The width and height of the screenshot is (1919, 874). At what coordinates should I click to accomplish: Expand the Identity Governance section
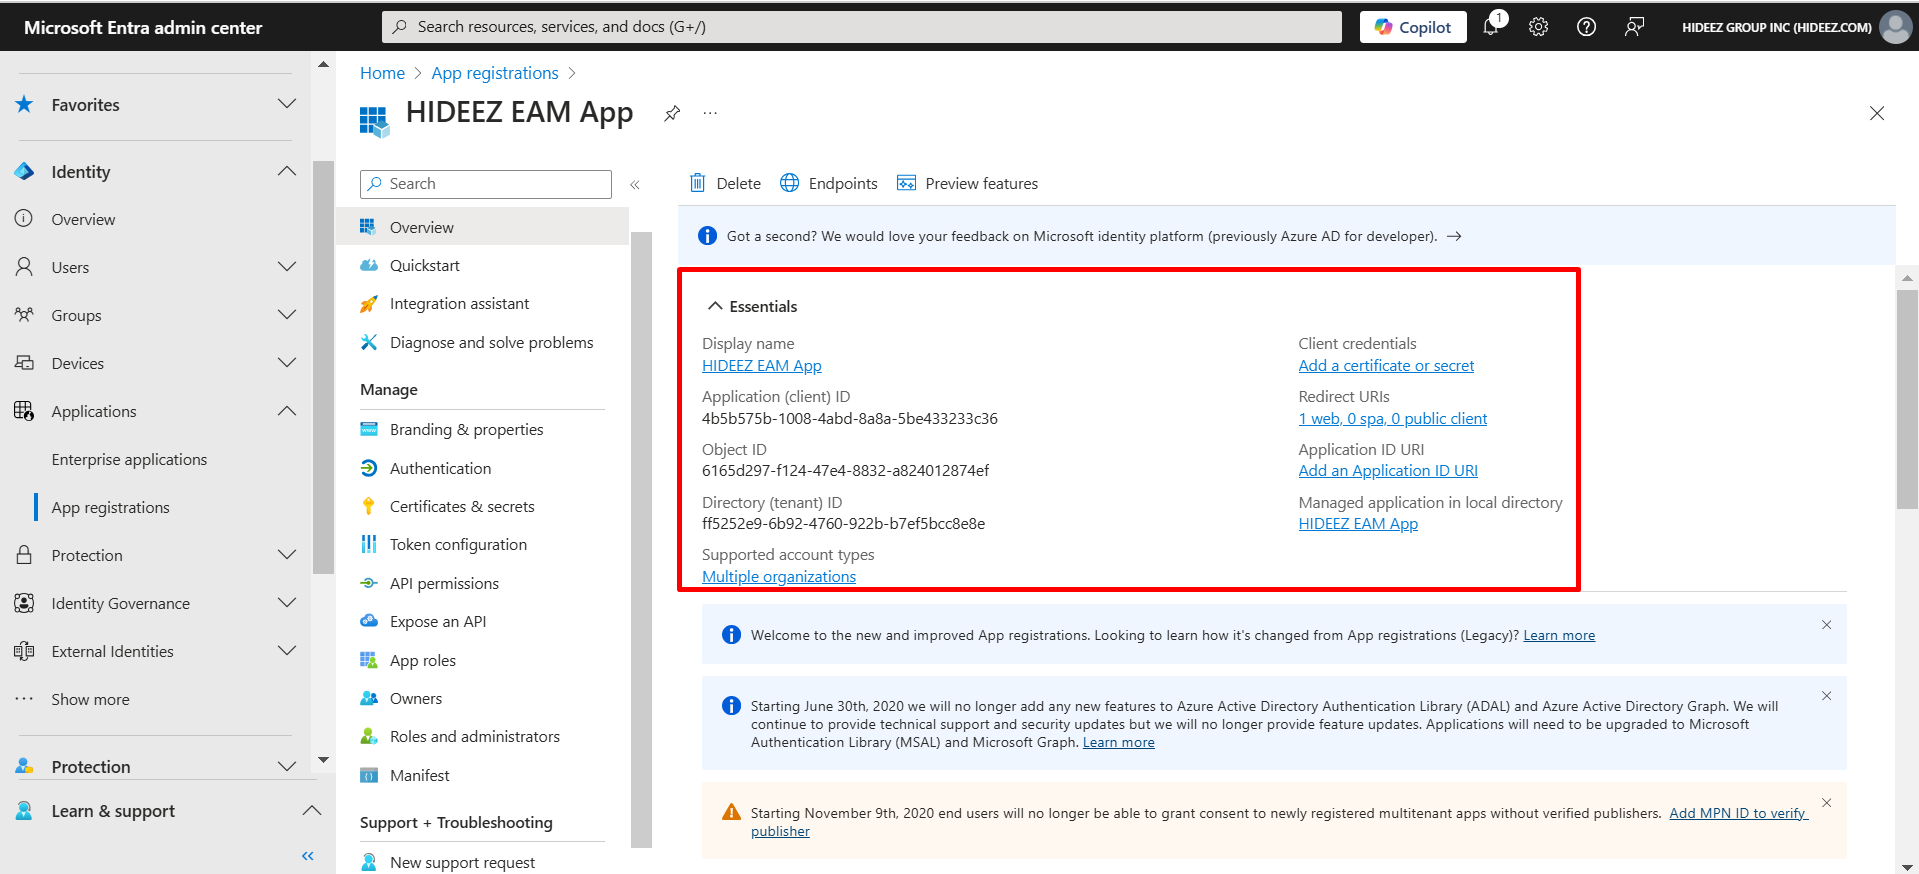coord(286,603)
